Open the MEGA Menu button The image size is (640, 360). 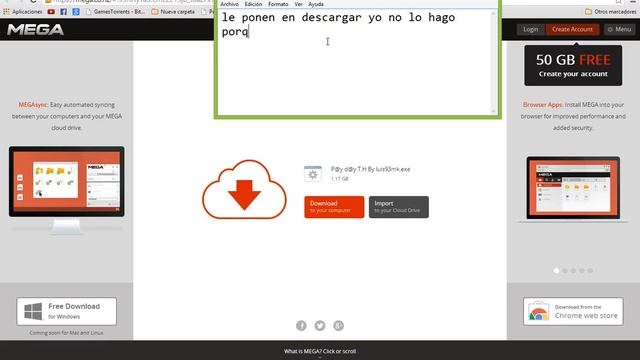click(620, 29)
